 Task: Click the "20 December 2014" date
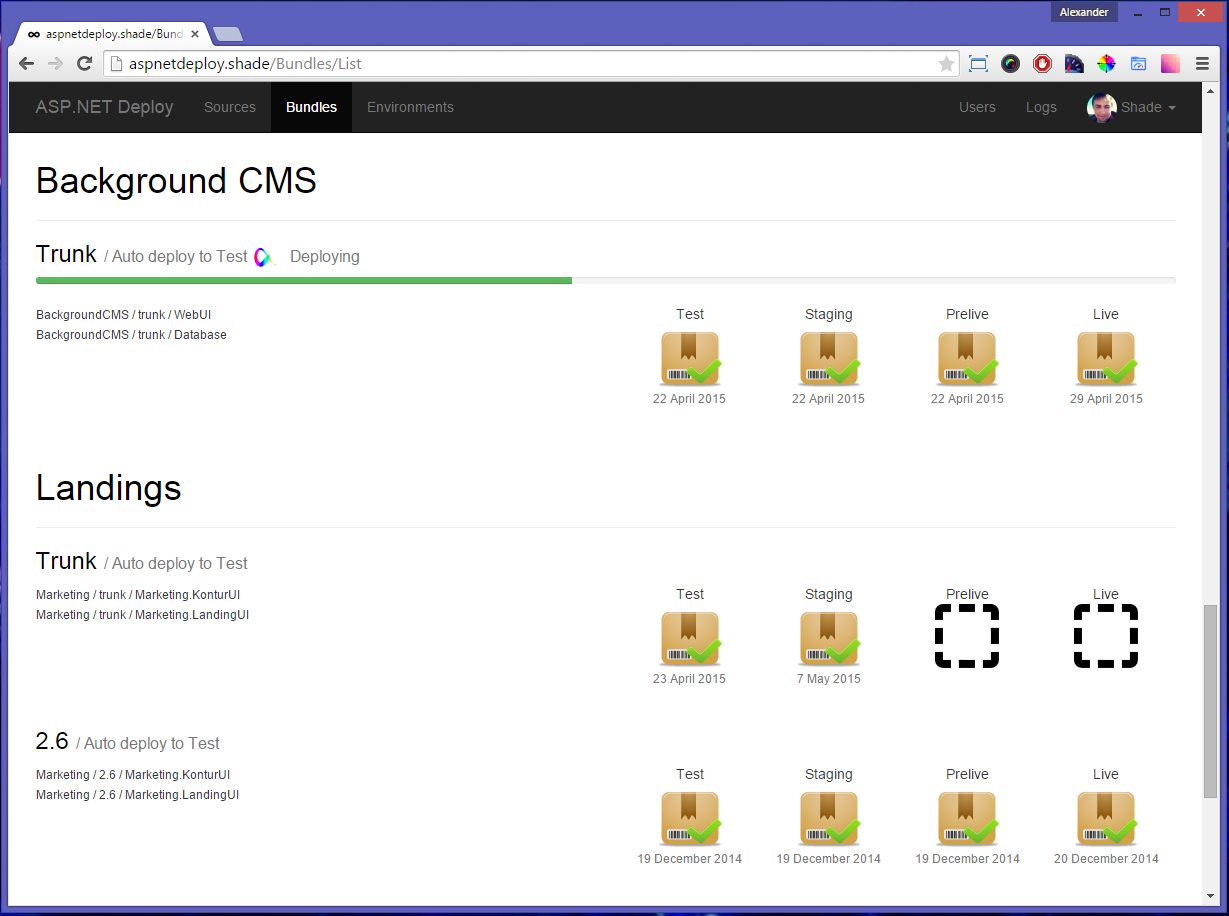[x=1106, y=859]
